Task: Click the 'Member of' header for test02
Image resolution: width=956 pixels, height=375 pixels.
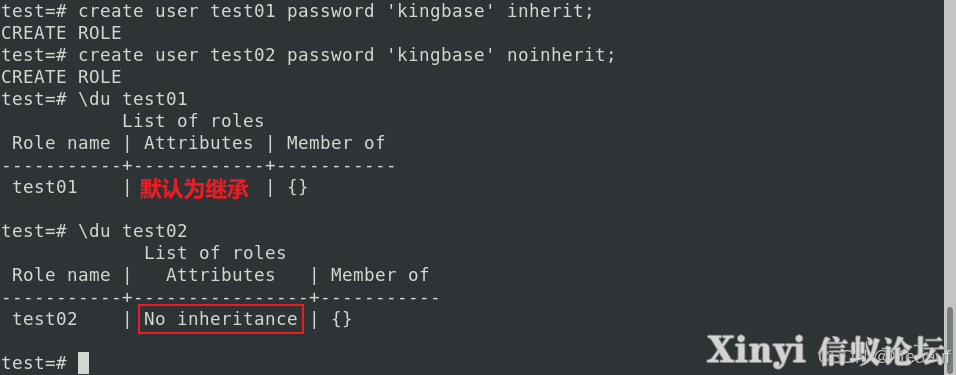Action: point(380,275)
